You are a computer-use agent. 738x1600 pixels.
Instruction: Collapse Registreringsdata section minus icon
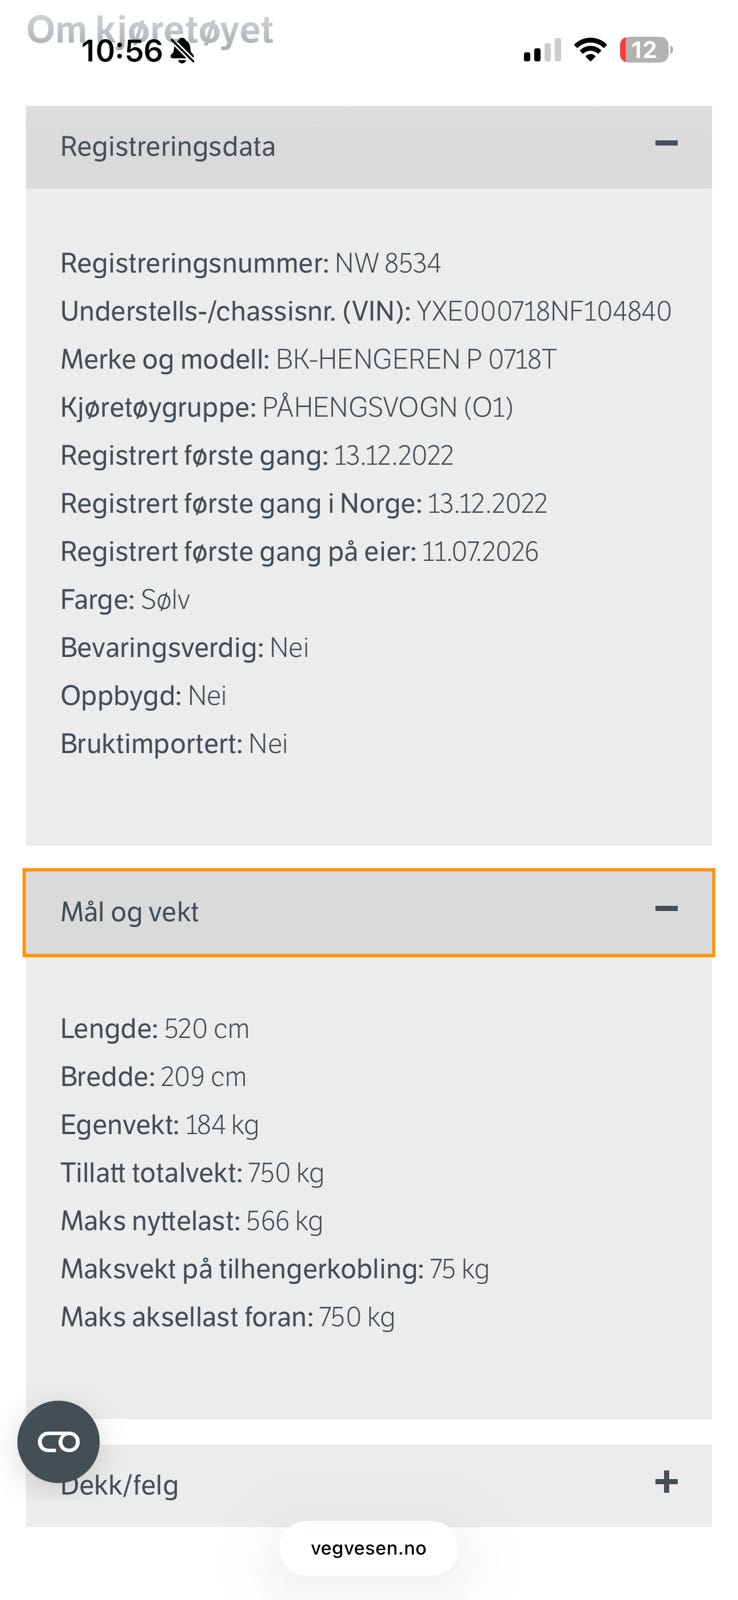click(x=666, y=144)
